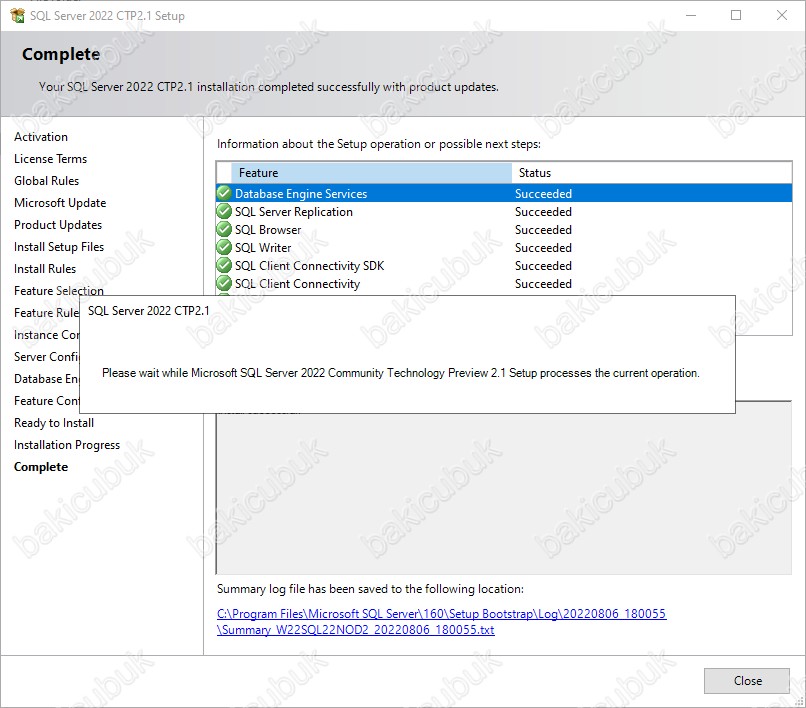Image resolution: width=806 pixels, height=708 pixels.
Task: Click the Close button at bottom right
Action: (x=746, y=681)
